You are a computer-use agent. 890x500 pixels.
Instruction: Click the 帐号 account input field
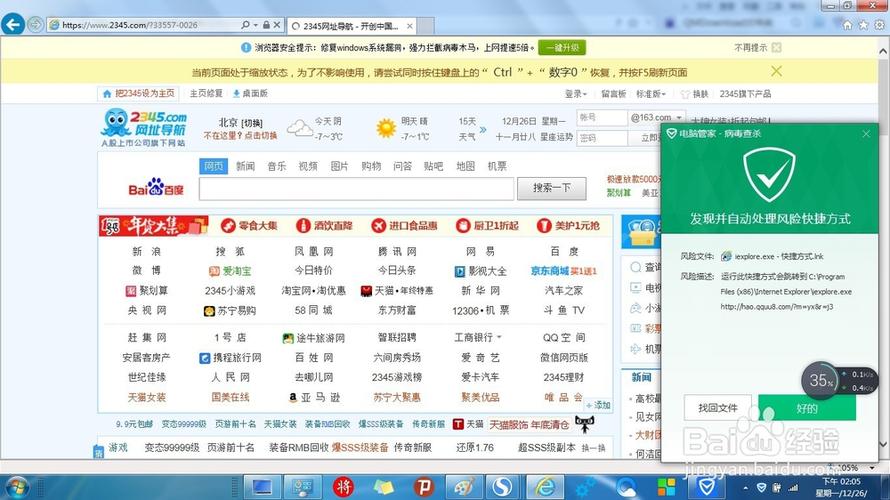tap(602, 117)
